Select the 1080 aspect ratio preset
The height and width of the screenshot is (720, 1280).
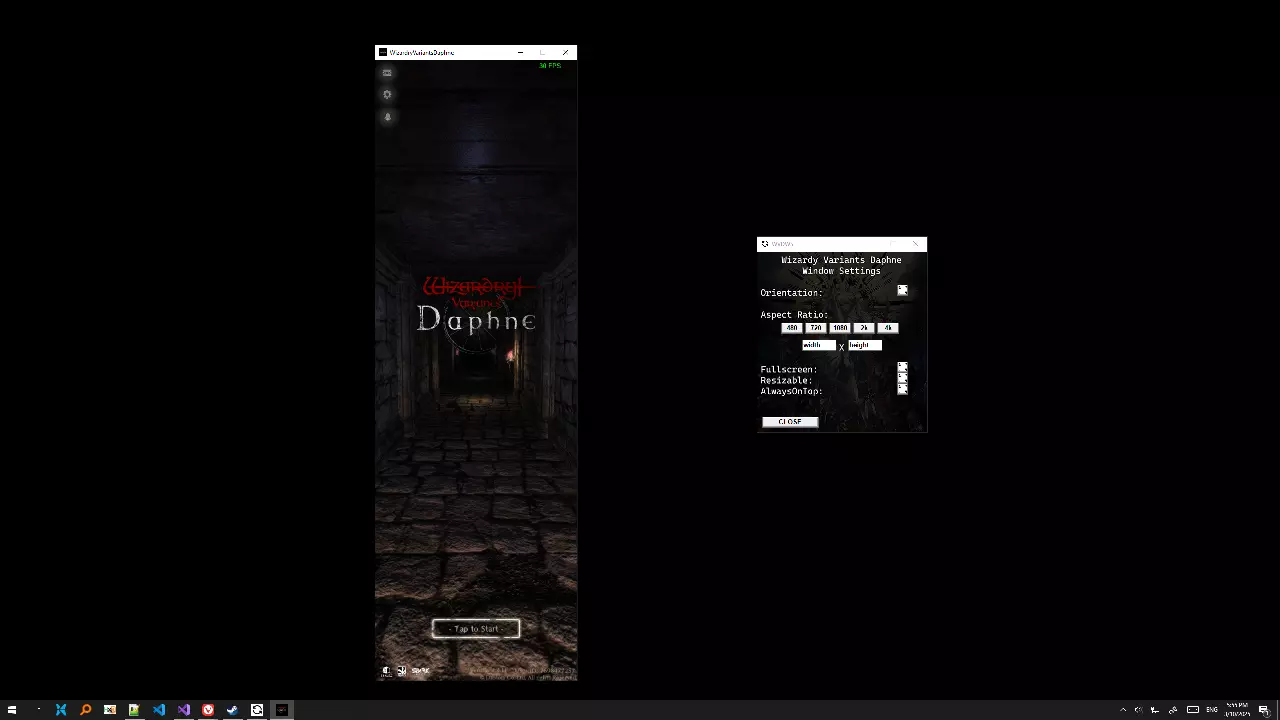coord(840,328)
